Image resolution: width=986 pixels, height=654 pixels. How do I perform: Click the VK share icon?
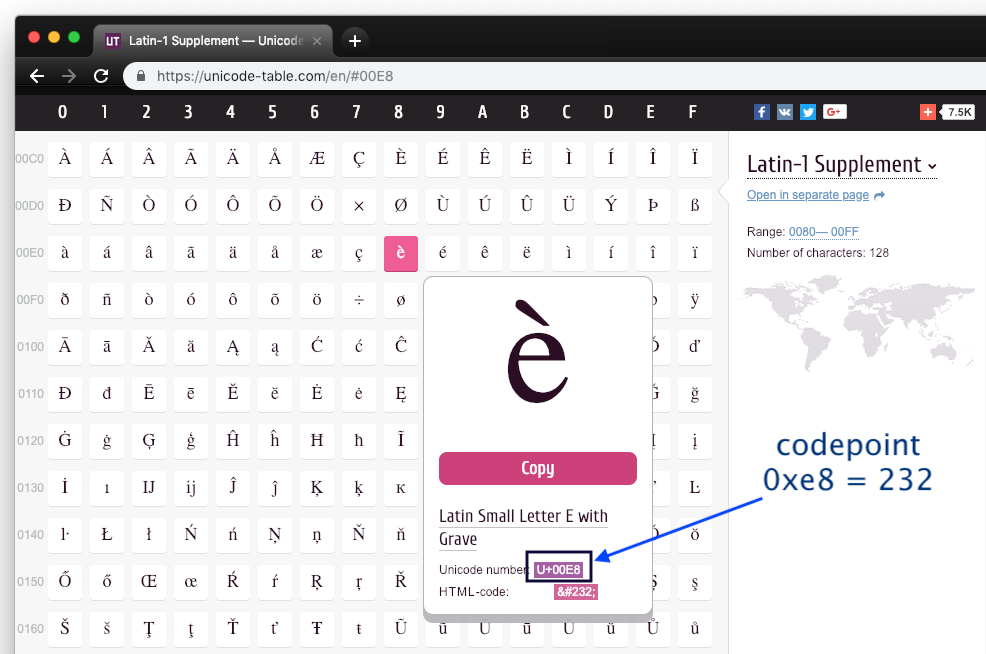785,112
